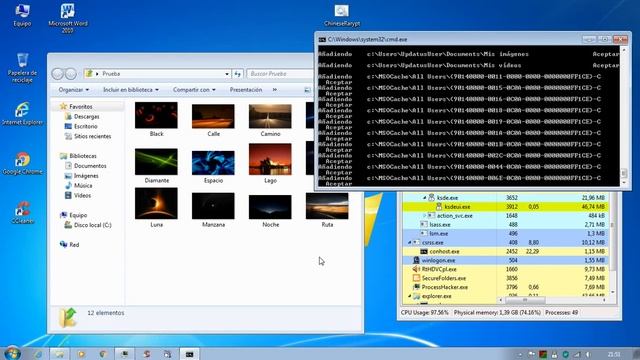The height and width of the screenshot is (360, 640).
Task: Select ksdeui.exe row in Process Hacker
Action: click(x=505, y=207)
